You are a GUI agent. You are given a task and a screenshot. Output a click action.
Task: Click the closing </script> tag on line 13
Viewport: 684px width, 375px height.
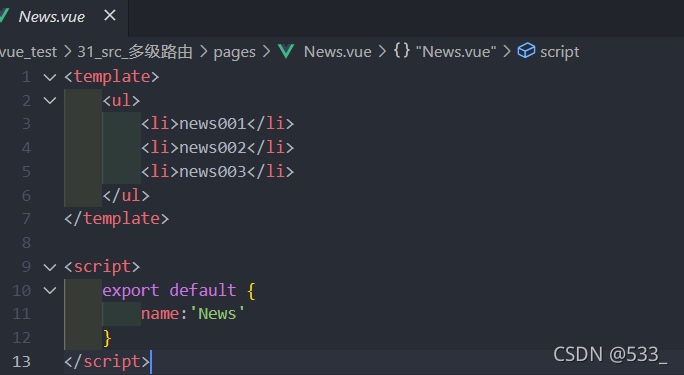coord(107,361)
